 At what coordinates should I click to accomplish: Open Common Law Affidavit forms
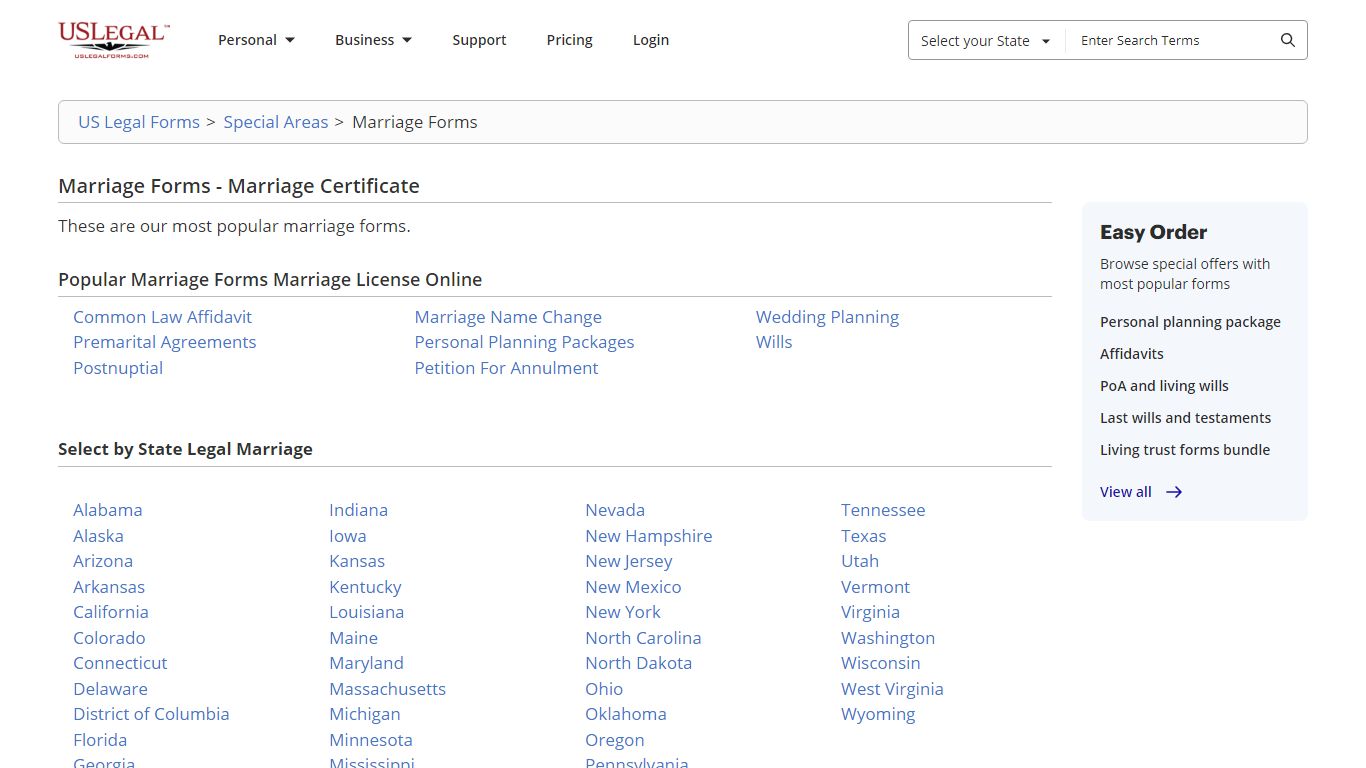162,317
